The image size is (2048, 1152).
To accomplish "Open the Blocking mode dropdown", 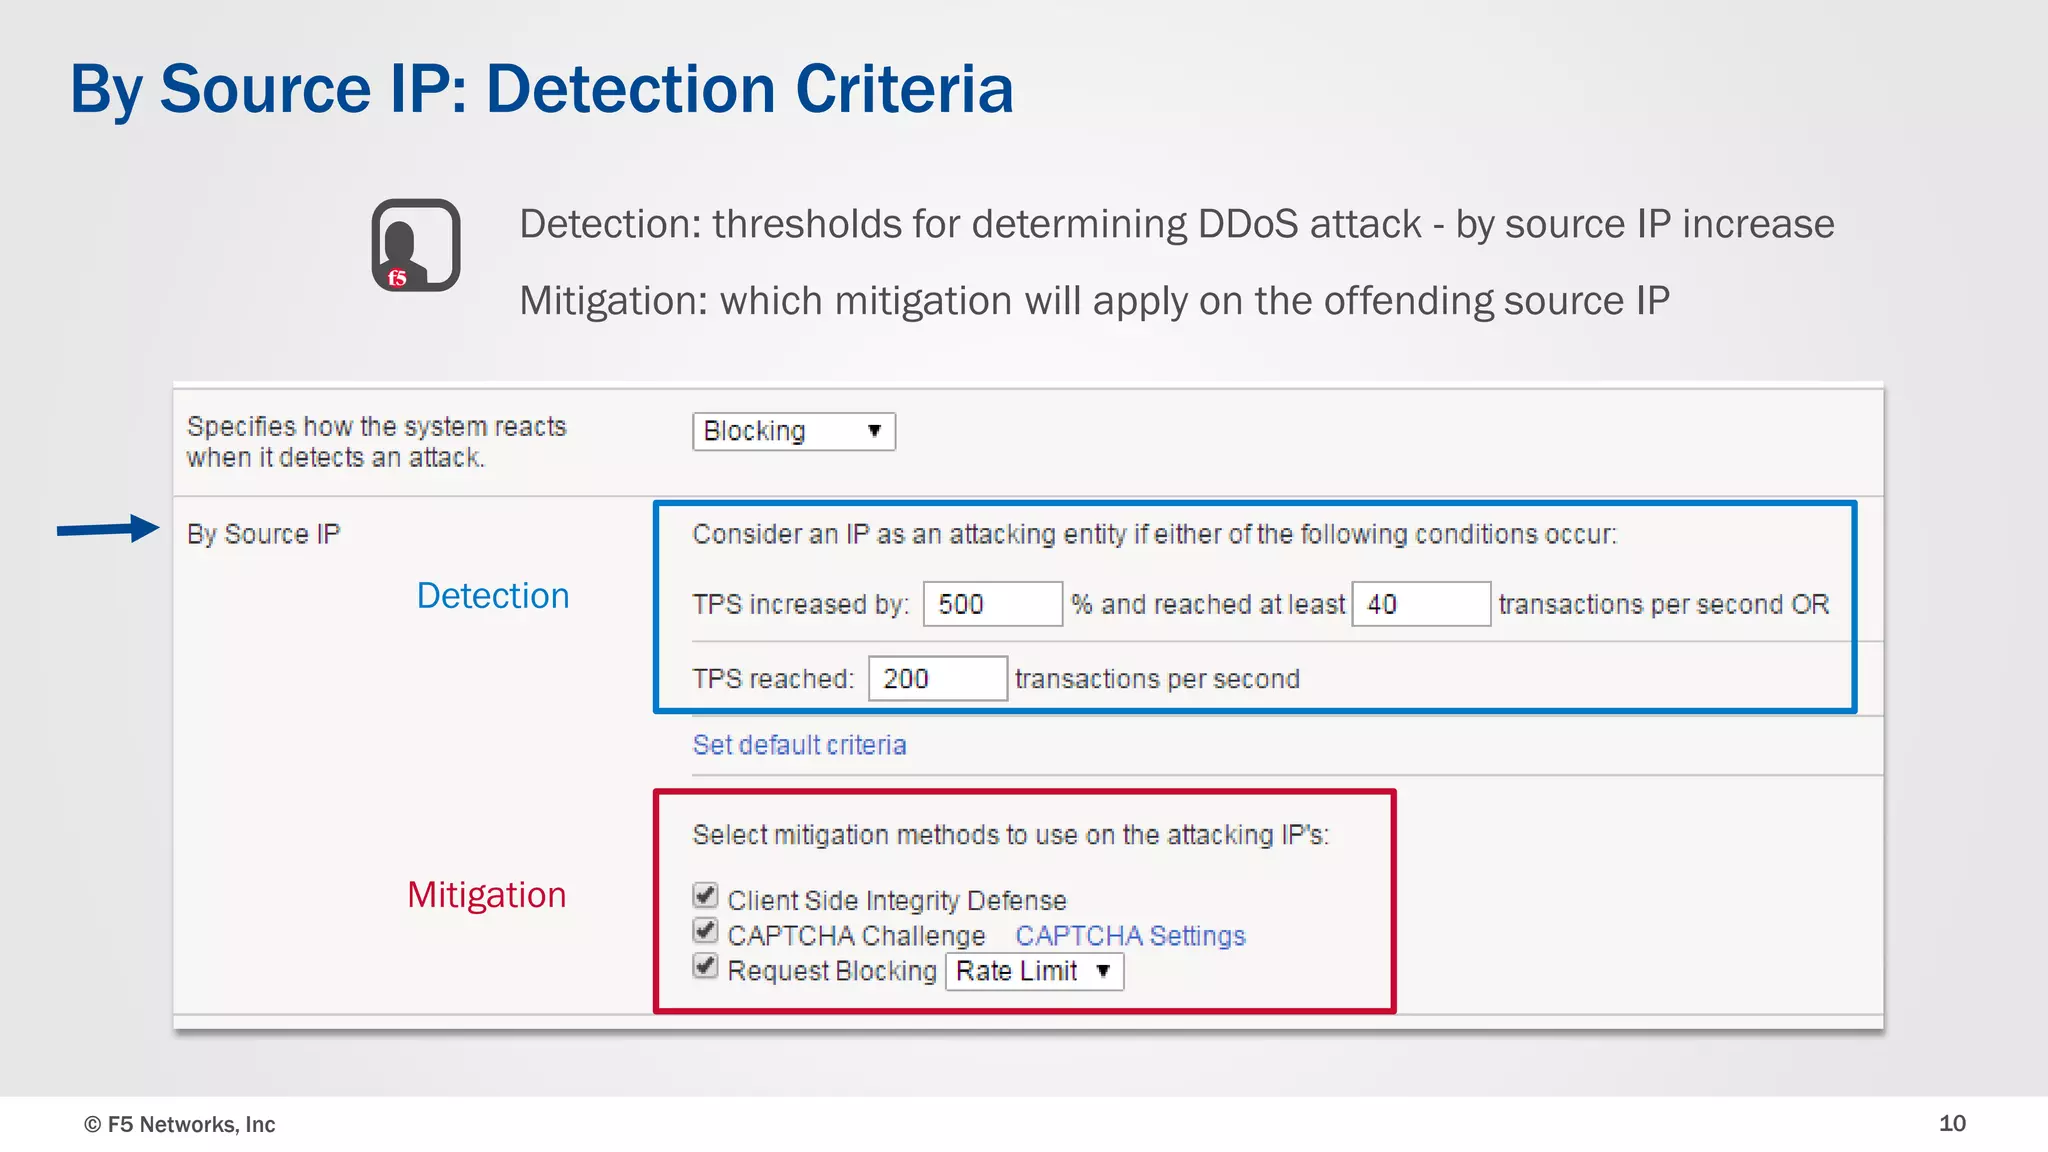I will (794, 431).
